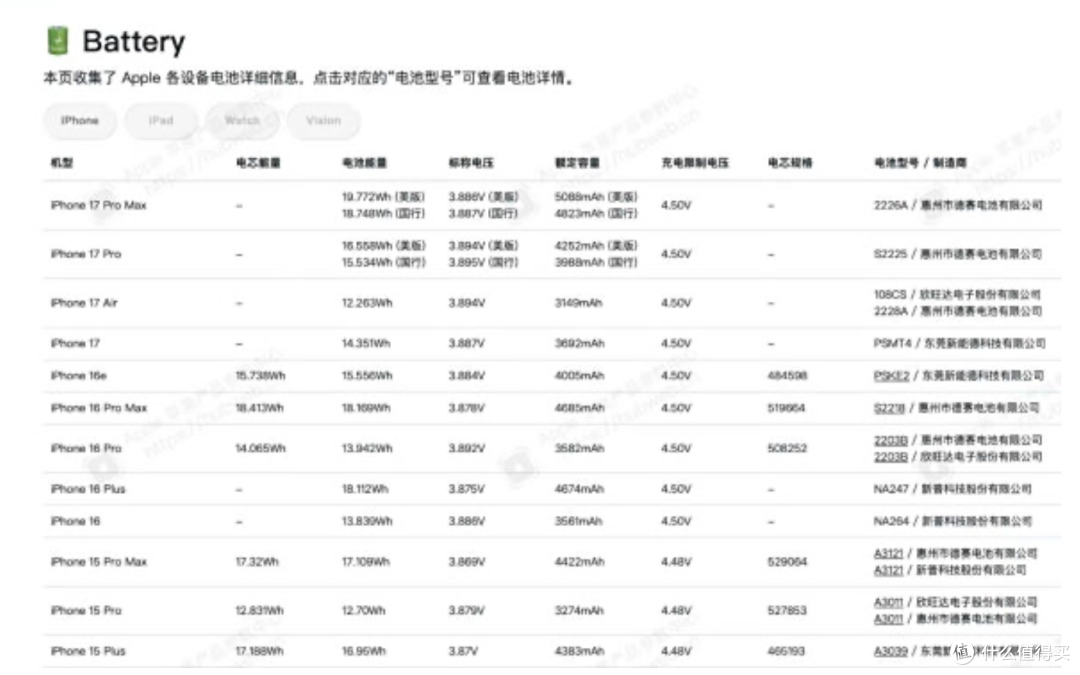Click the 3274mAh capacity value

point(579,610)
